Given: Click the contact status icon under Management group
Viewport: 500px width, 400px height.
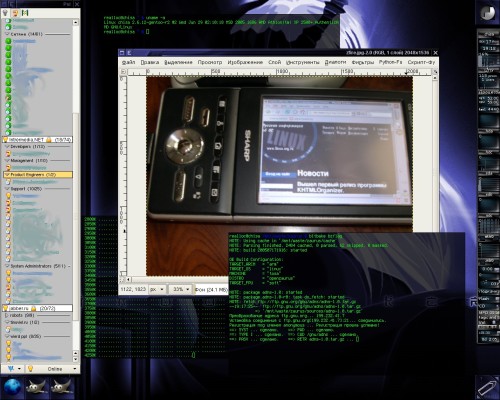Looking at the screenshot, I should [8, 168].
